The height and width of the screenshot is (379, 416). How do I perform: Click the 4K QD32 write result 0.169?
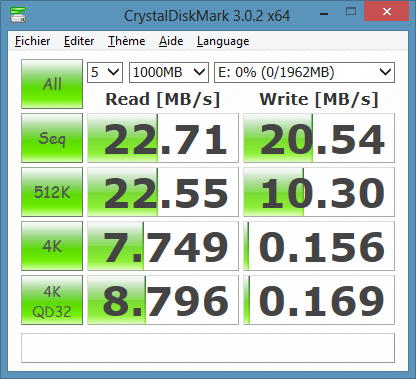[x=319, y=300]
